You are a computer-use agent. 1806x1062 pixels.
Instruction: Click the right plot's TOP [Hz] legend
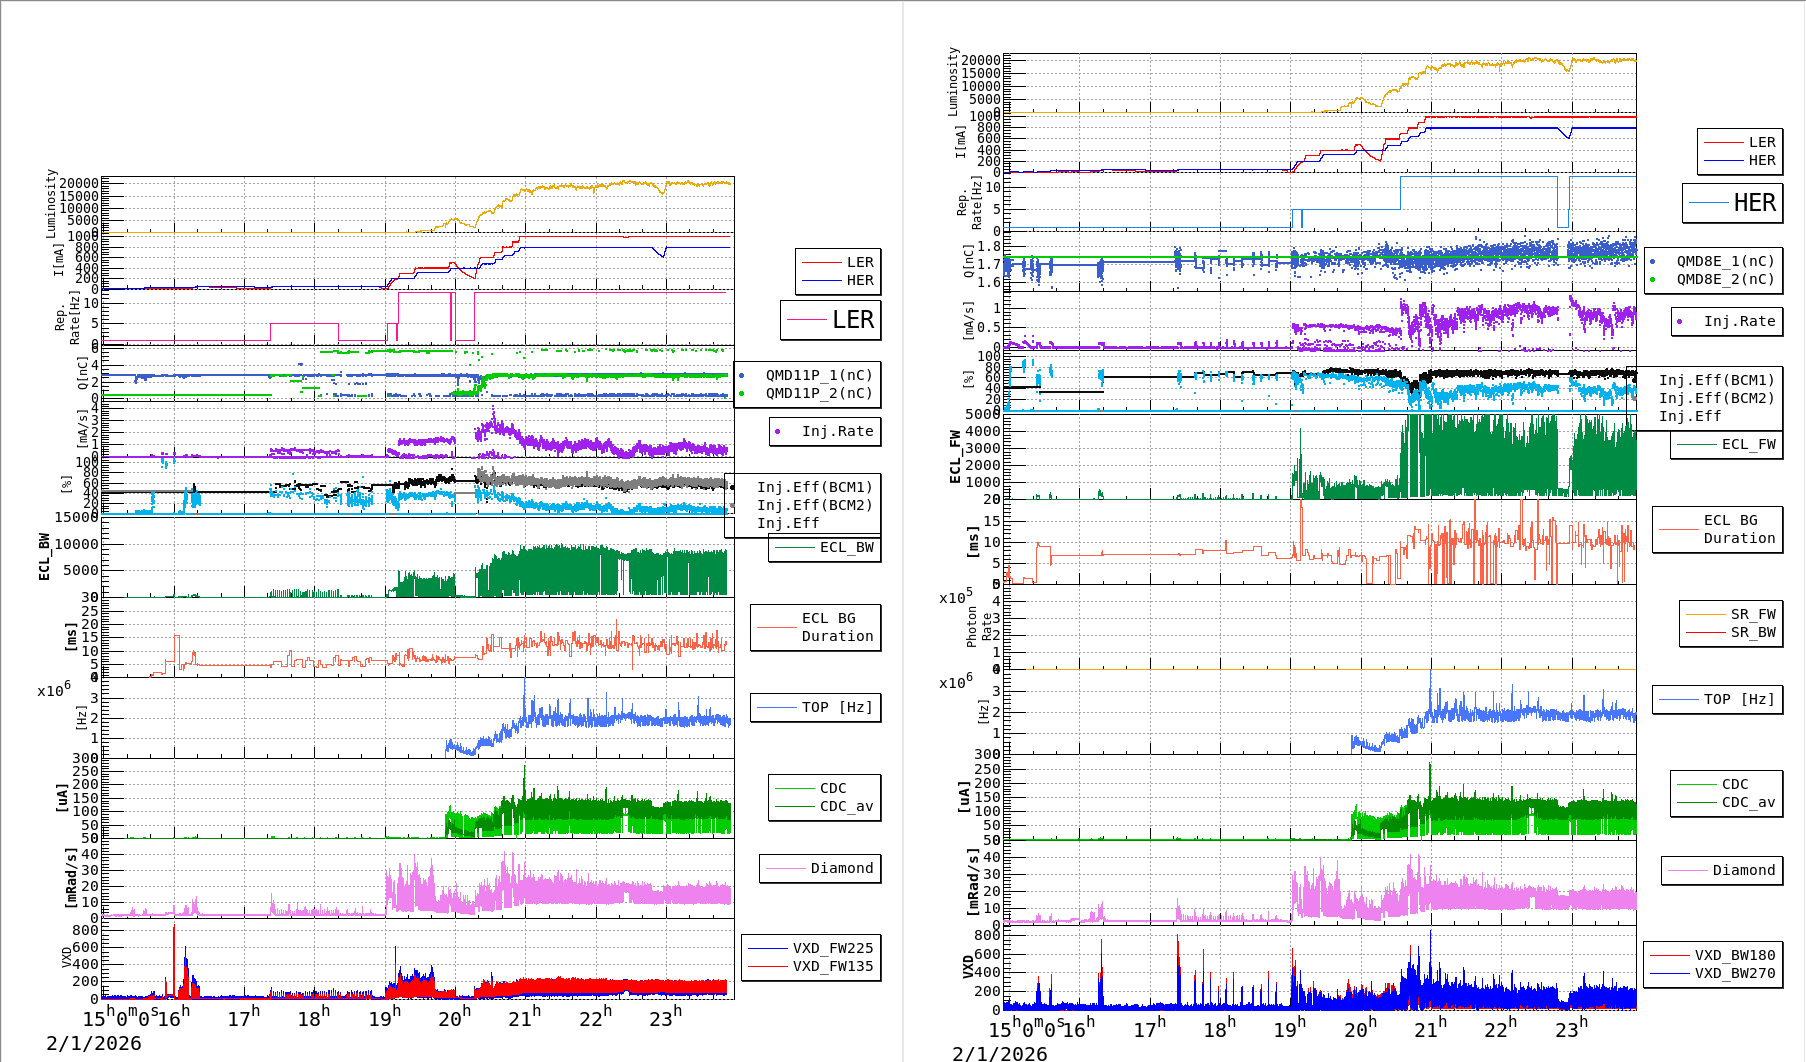point(1716,699)
